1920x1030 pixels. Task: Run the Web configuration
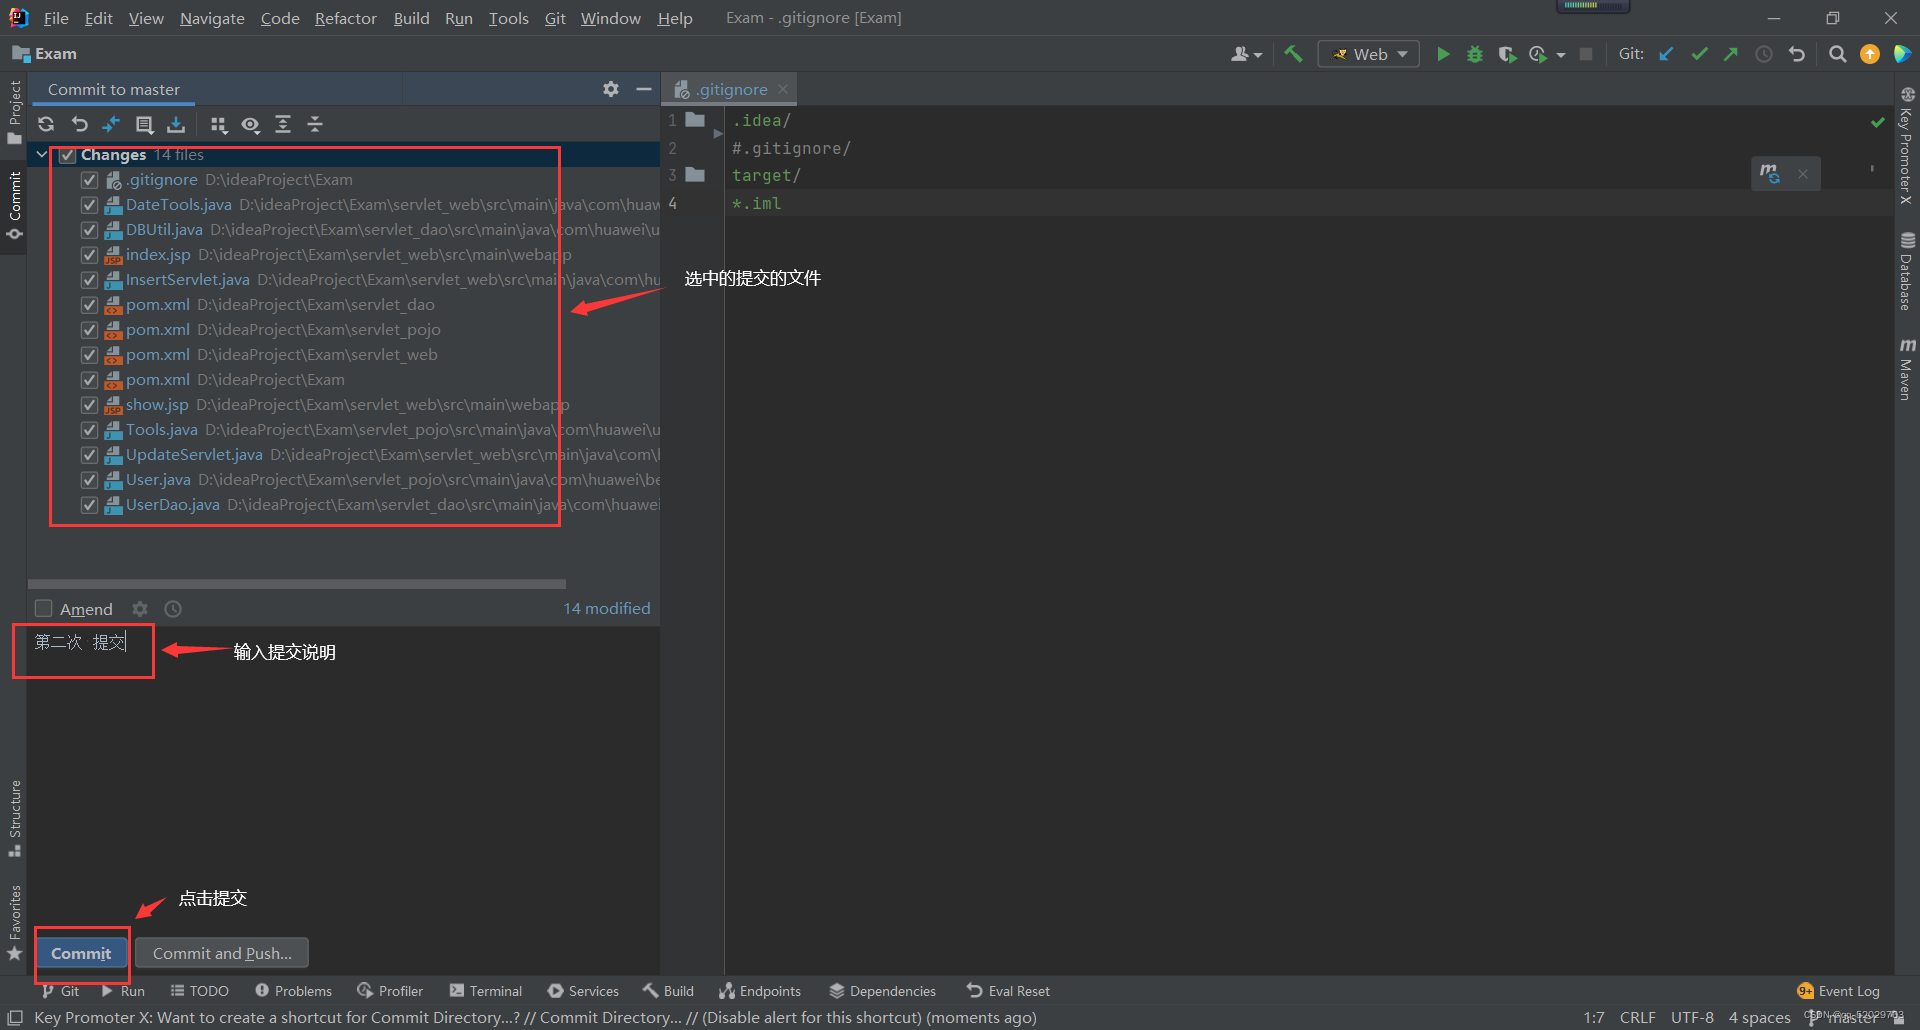click(1443, 54)
